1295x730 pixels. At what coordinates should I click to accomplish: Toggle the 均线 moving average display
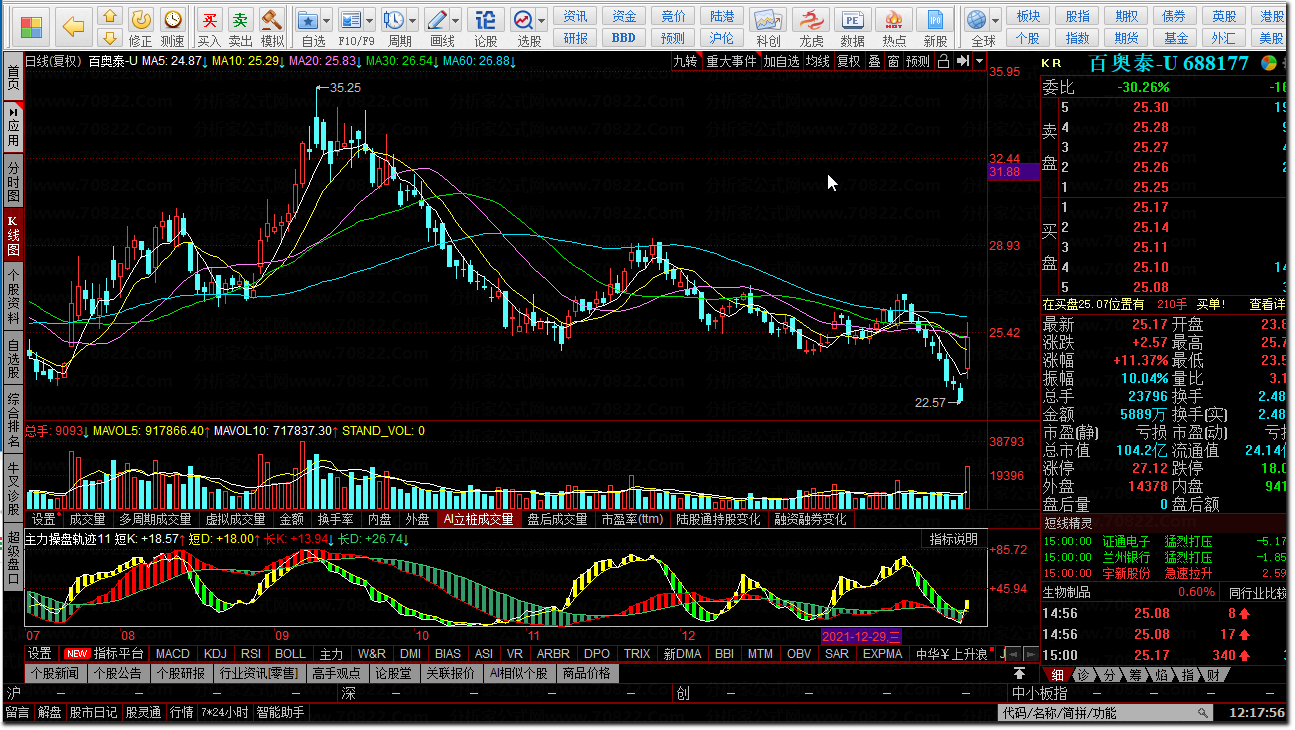click(x=818, y=61)
